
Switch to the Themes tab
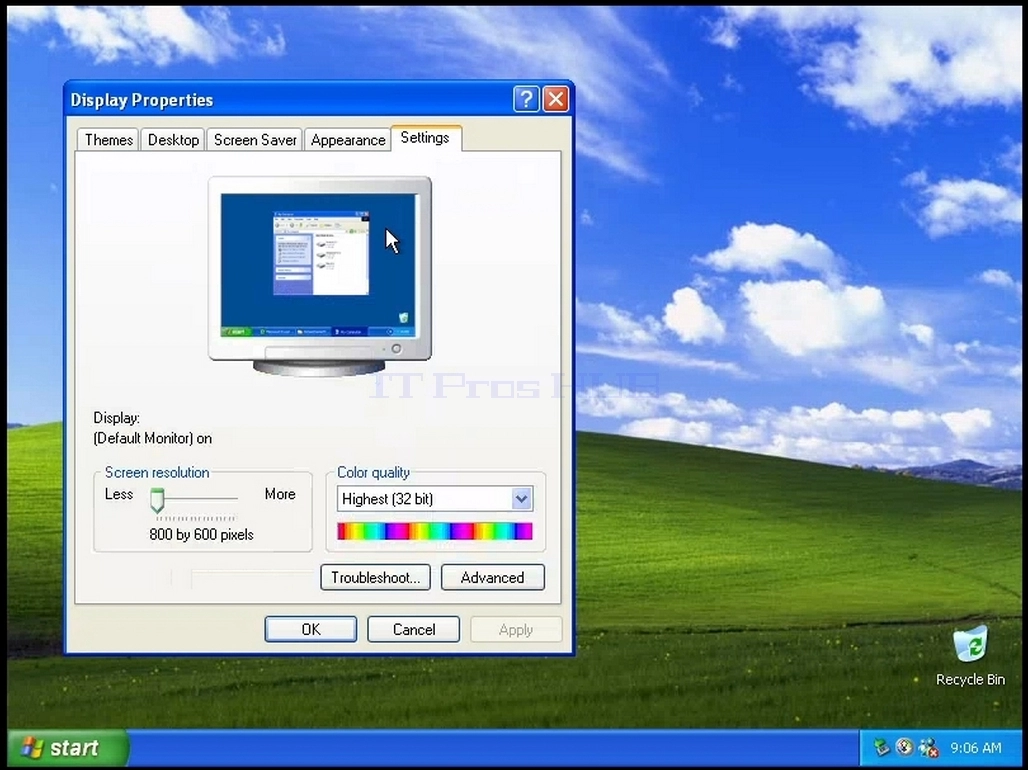tap(108, 140)
